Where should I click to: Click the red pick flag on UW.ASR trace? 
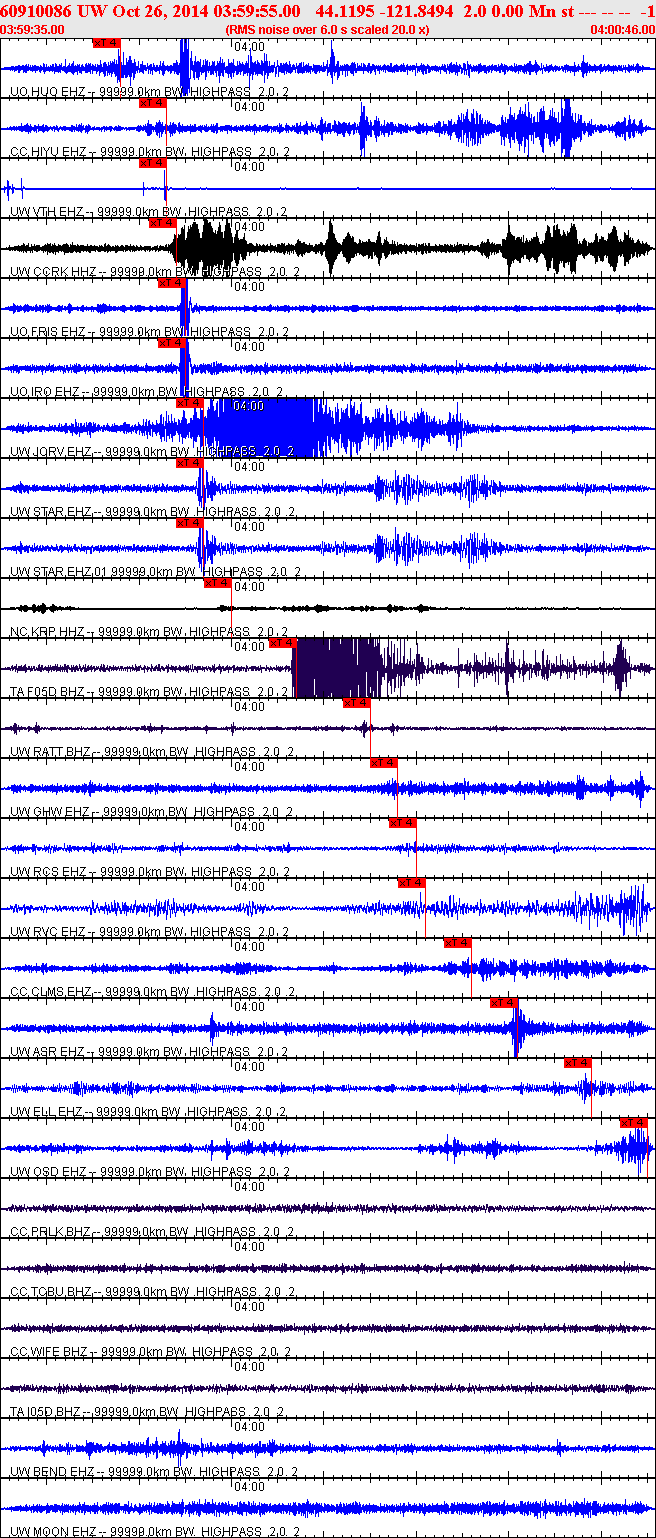pos(504,1003)
